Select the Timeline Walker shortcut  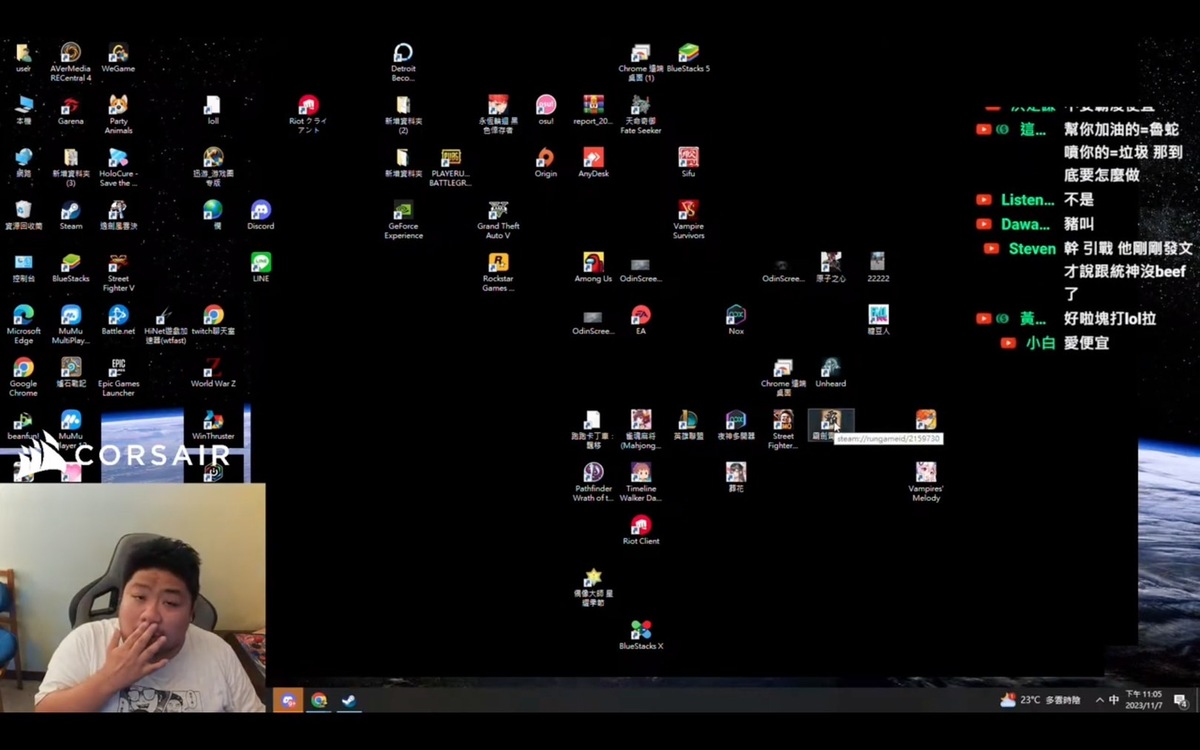point(641,482)
